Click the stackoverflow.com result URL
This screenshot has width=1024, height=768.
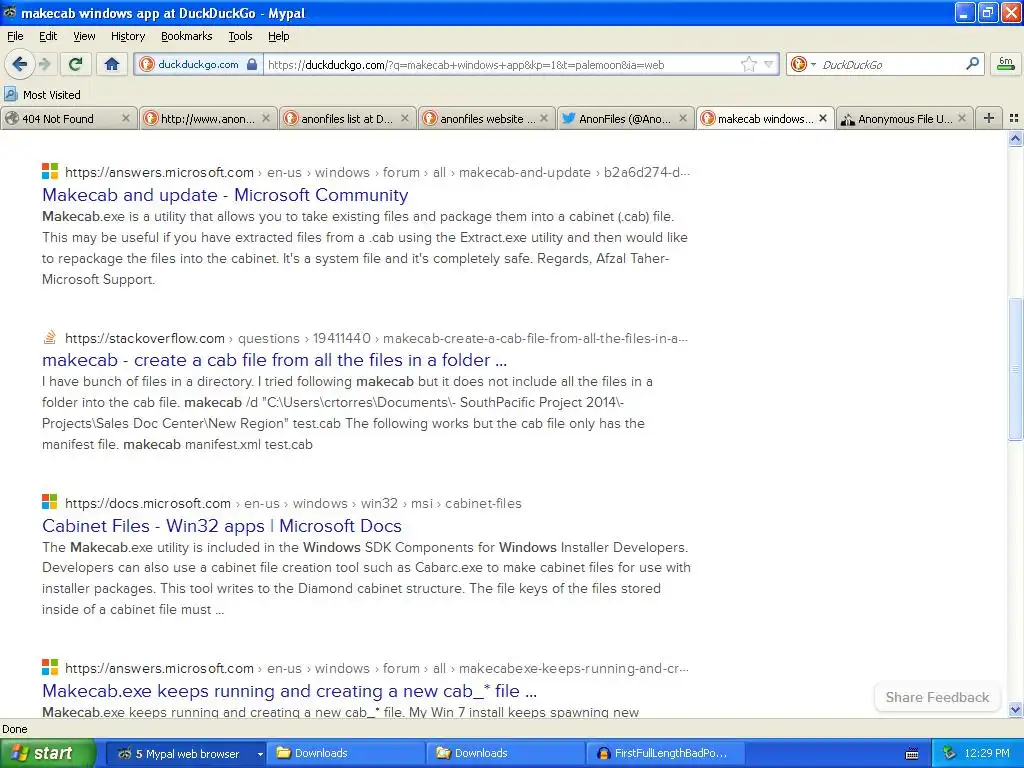376,338
